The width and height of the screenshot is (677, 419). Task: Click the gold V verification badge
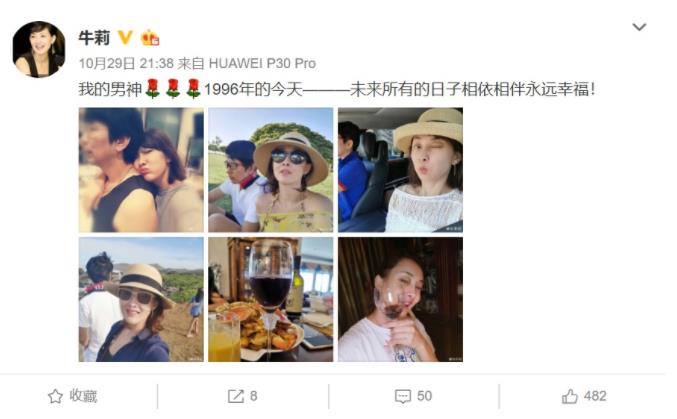click(125, 38)
